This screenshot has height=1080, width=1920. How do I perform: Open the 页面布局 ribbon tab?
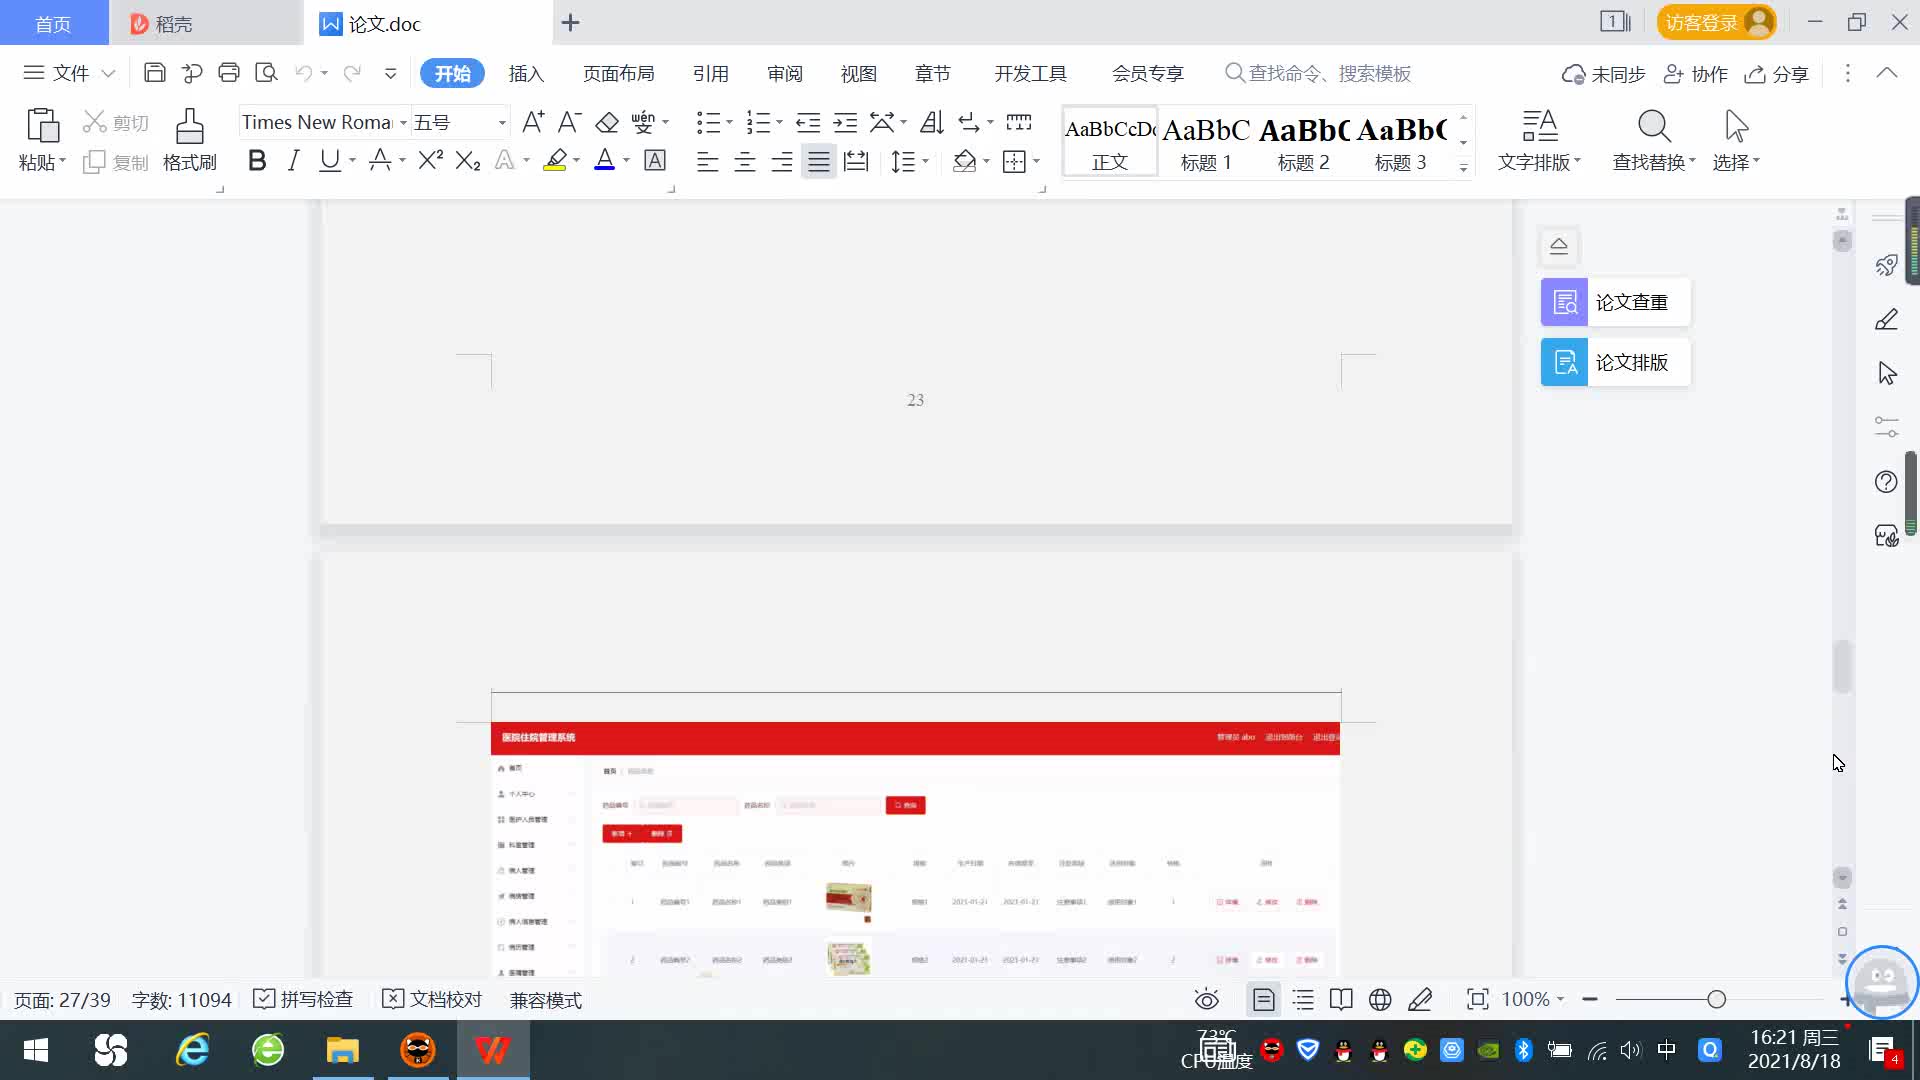618,73
